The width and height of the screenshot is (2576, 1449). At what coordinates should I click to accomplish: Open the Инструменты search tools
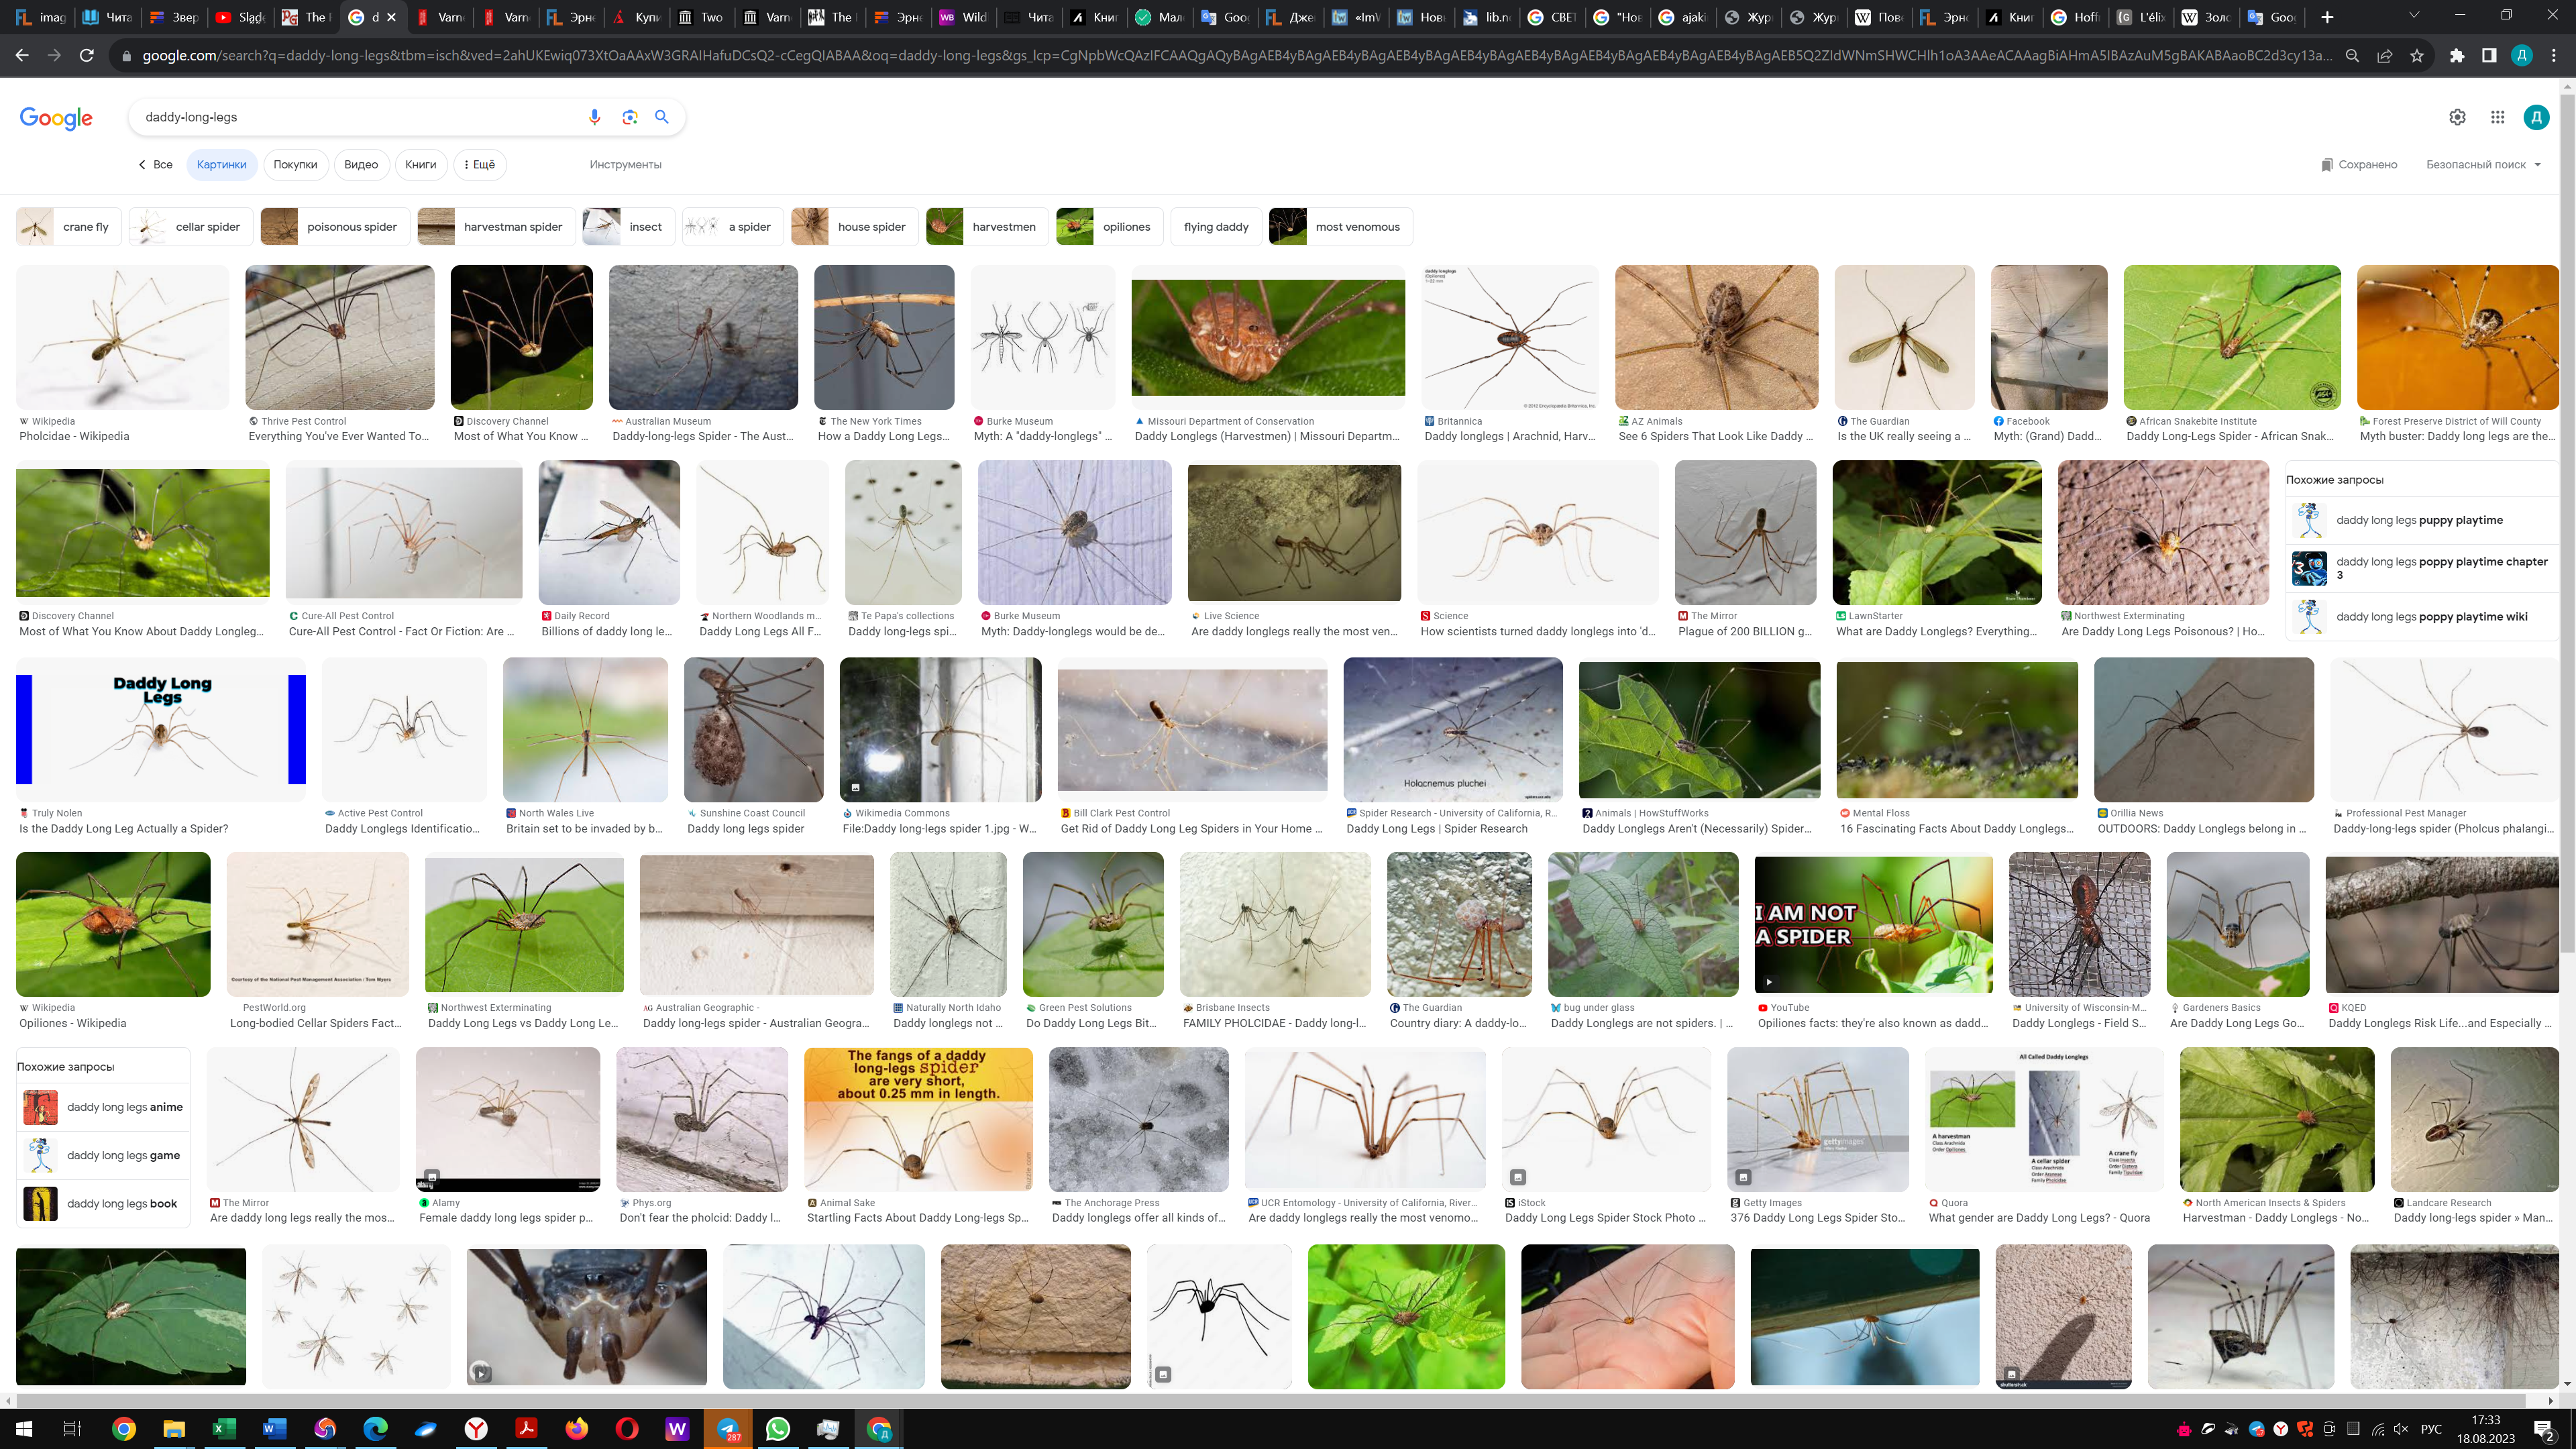click(x=625, y=164)
